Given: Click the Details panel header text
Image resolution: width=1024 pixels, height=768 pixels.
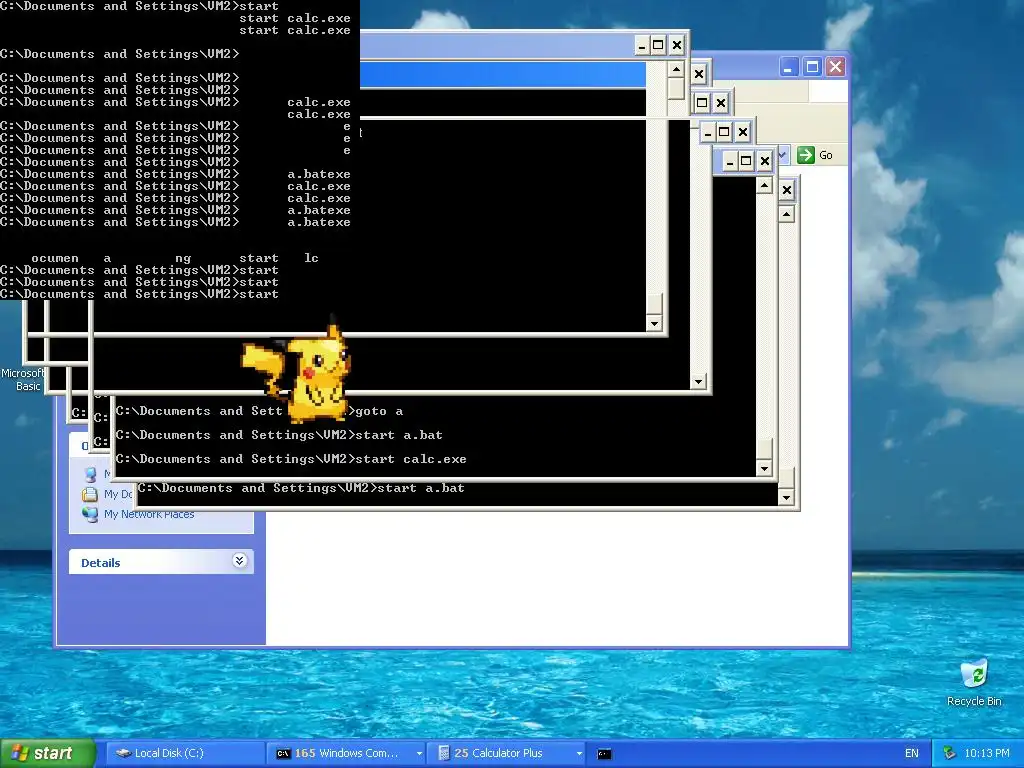Looking at the screenshot, I should tap(101, 563).
